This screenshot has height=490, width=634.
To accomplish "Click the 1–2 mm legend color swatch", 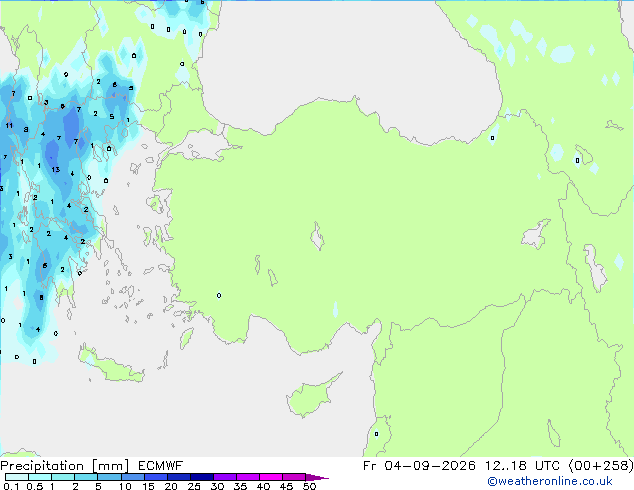I will pos(63,477).
